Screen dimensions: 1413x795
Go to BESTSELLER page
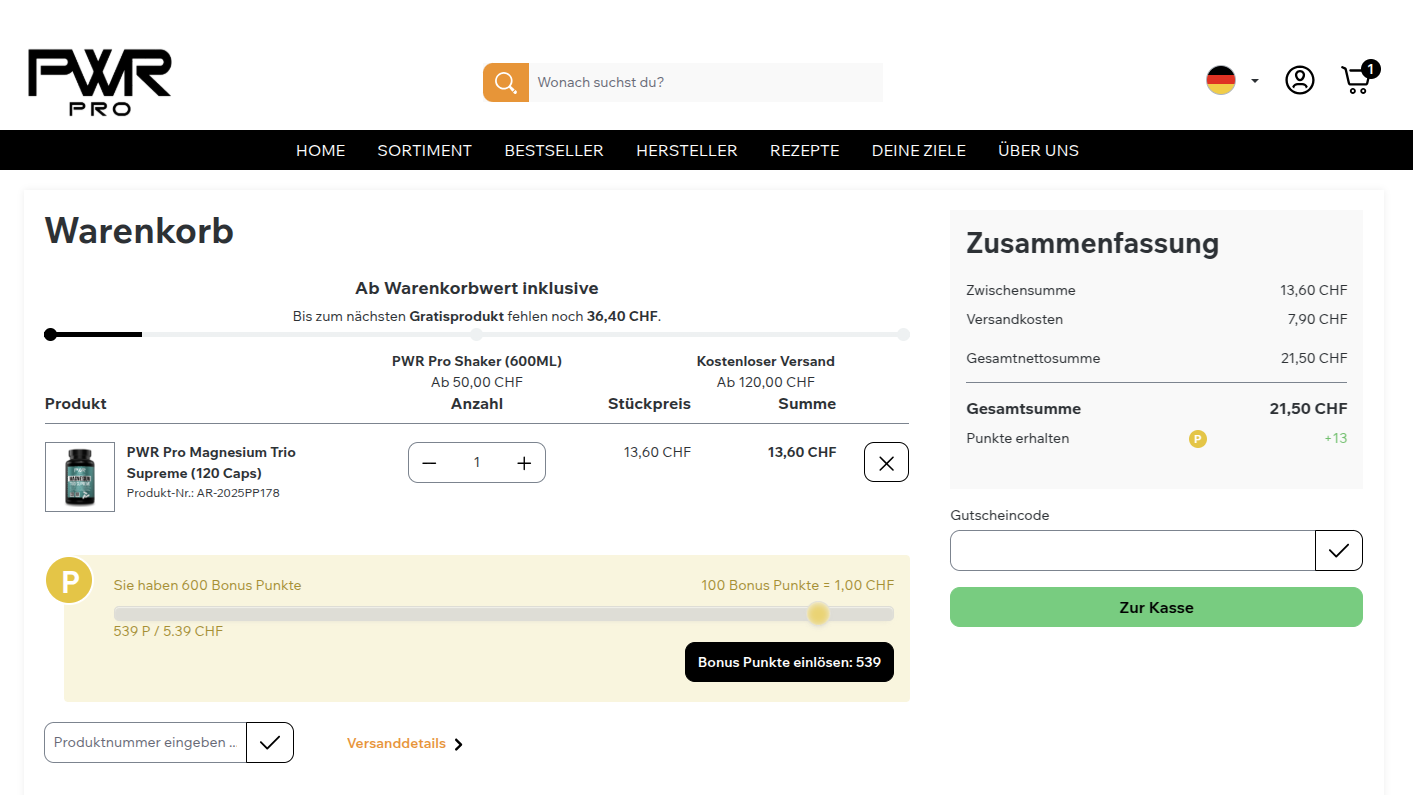tap(554, 150)
